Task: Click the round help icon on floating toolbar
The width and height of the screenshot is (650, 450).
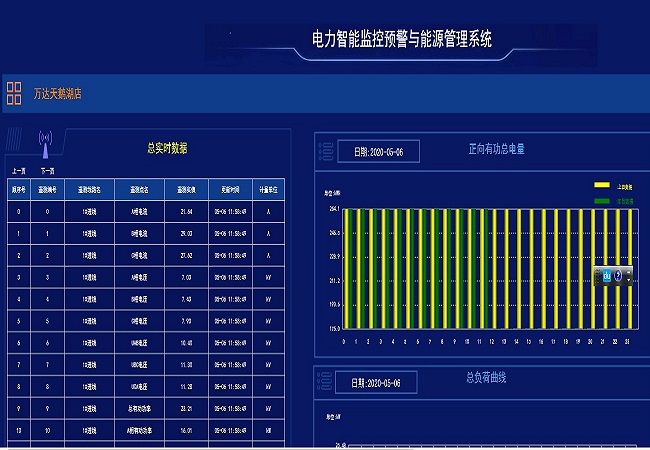Action: point(619,275)
